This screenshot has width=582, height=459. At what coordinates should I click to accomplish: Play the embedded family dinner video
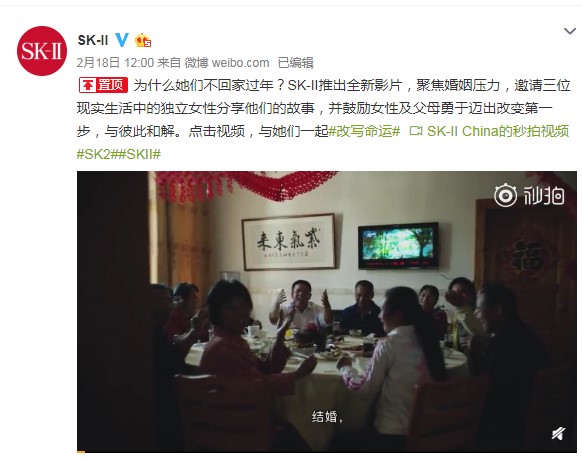327,312
